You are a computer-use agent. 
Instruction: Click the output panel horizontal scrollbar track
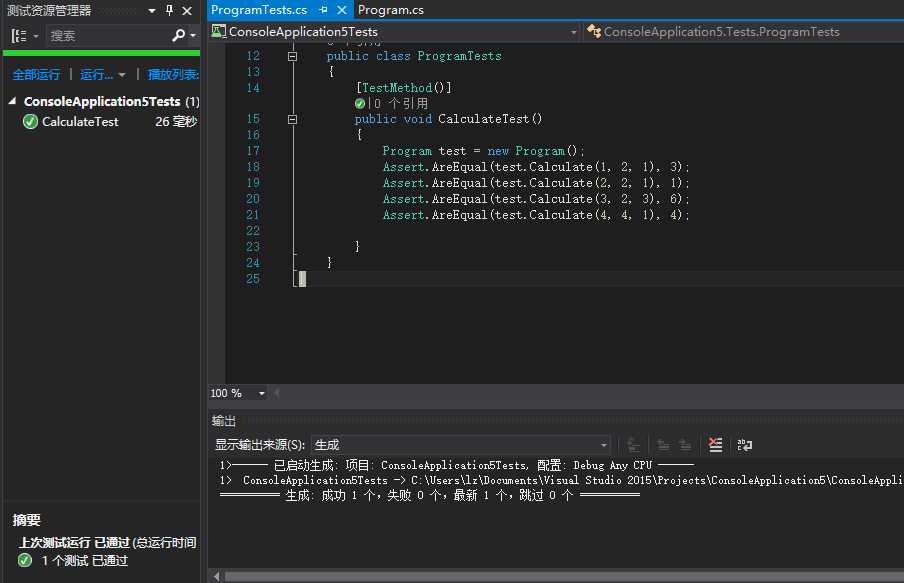click(564, 576)
